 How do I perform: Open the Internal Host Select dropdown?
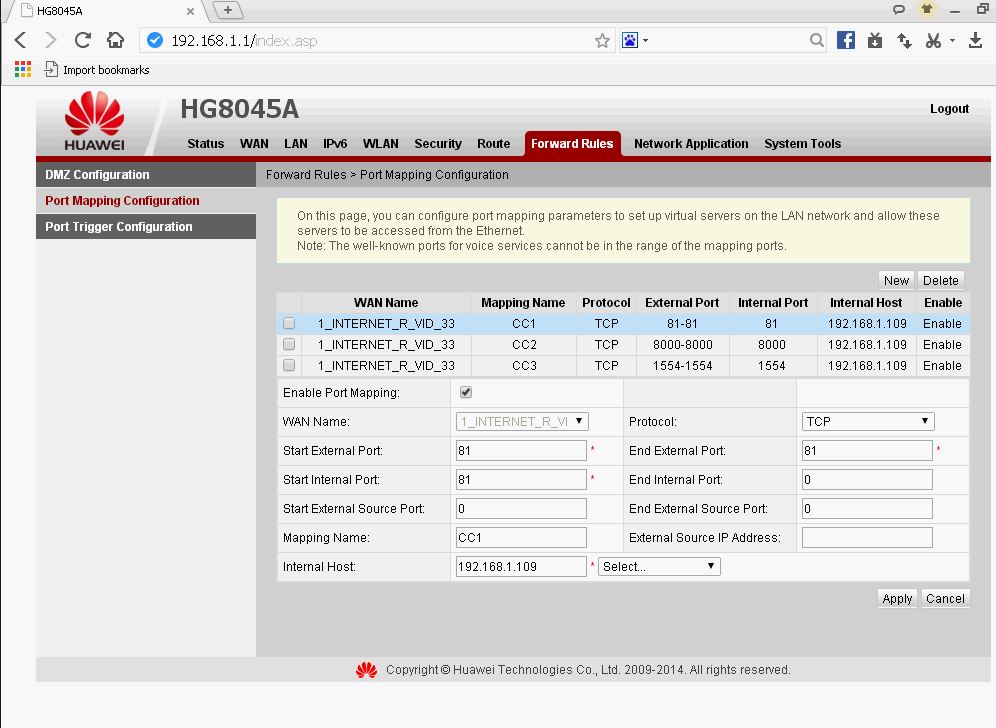(x=659, y=567)
